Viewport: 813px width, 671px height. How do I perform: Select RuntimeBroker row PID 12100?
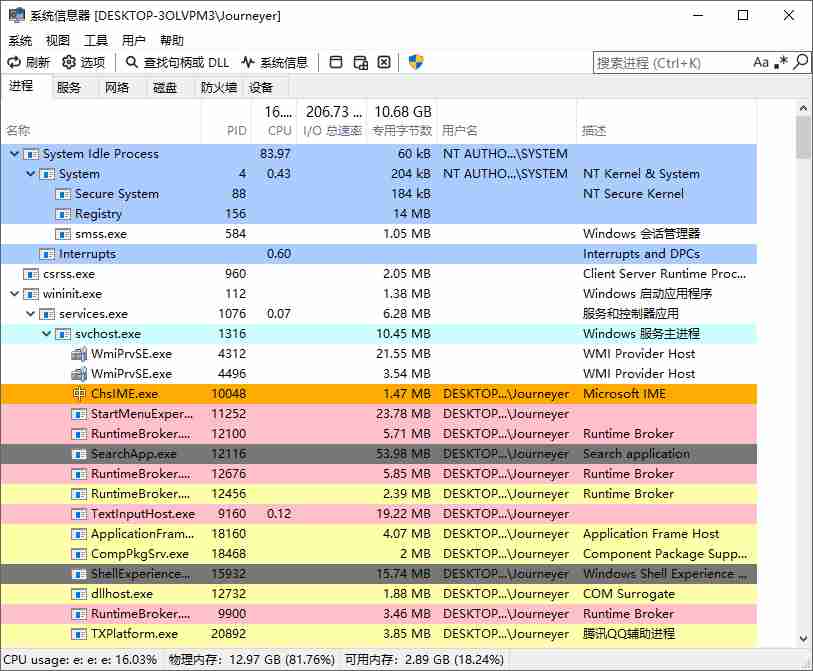pyautogui.click(x=379, y=434)
